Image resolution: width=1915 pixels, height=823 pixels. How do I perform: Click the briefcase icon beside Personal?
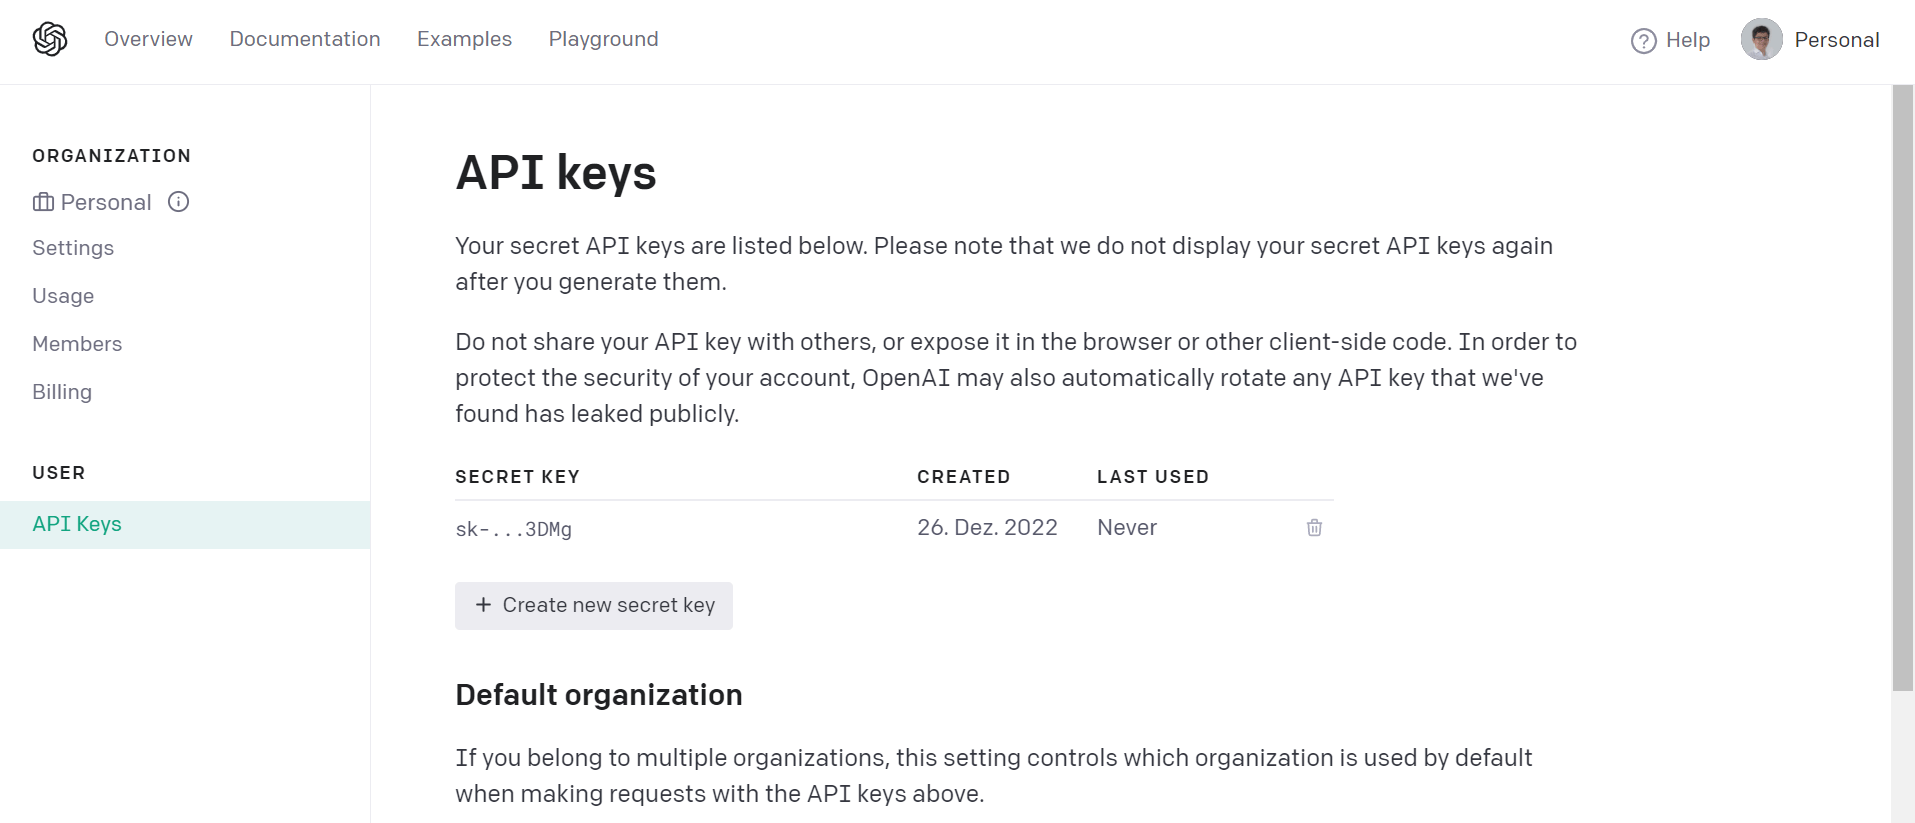(42, 202)
